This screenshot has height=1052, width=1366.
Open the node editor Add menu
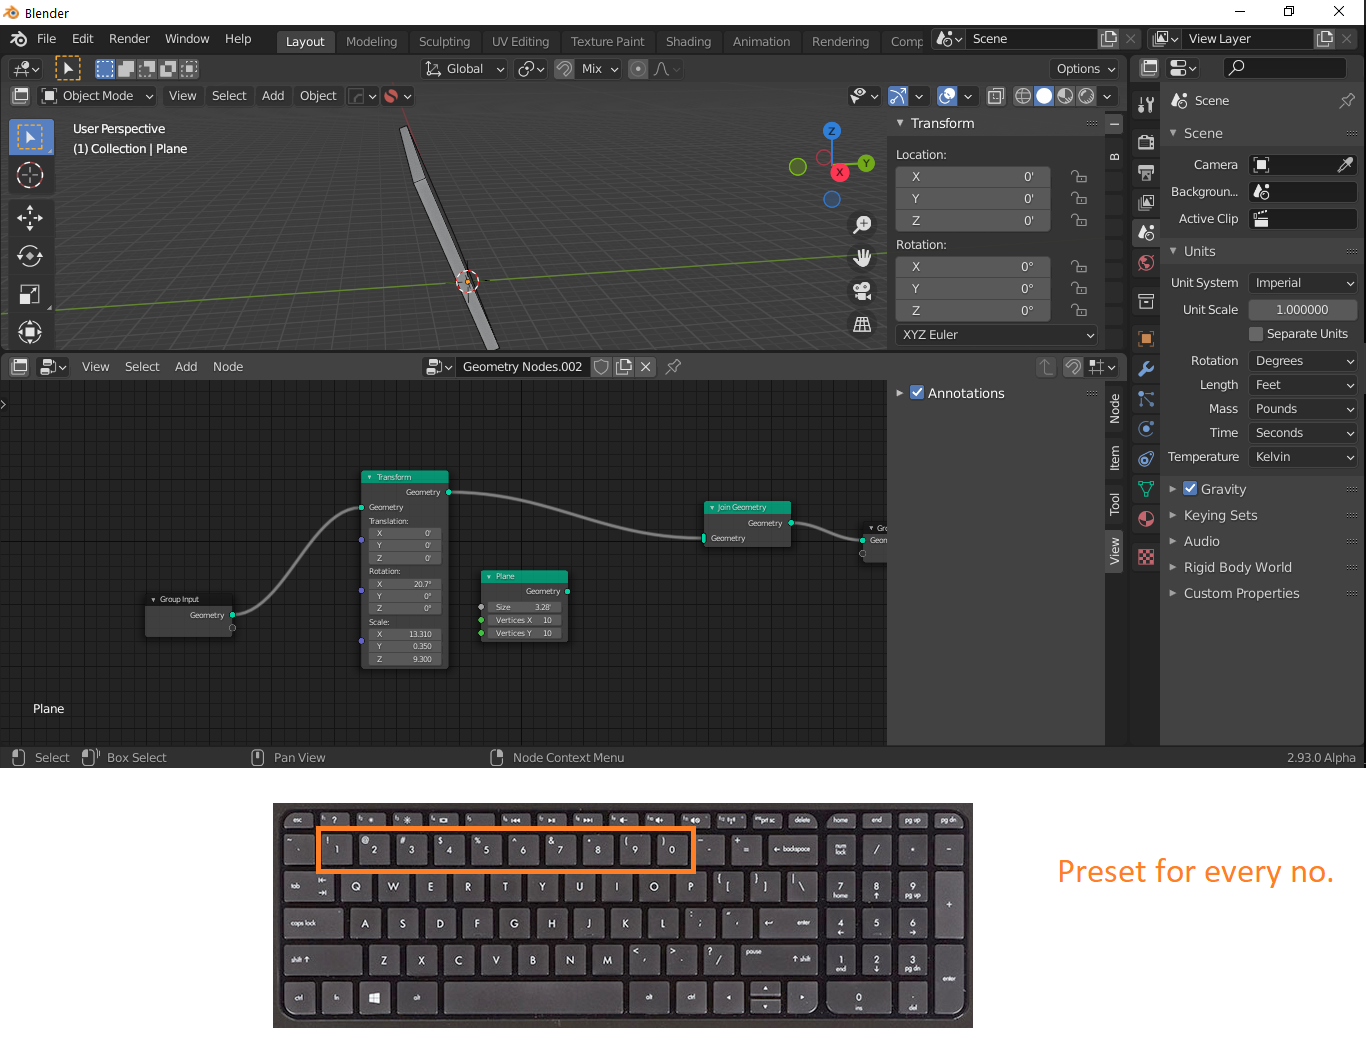coord(186,367)
